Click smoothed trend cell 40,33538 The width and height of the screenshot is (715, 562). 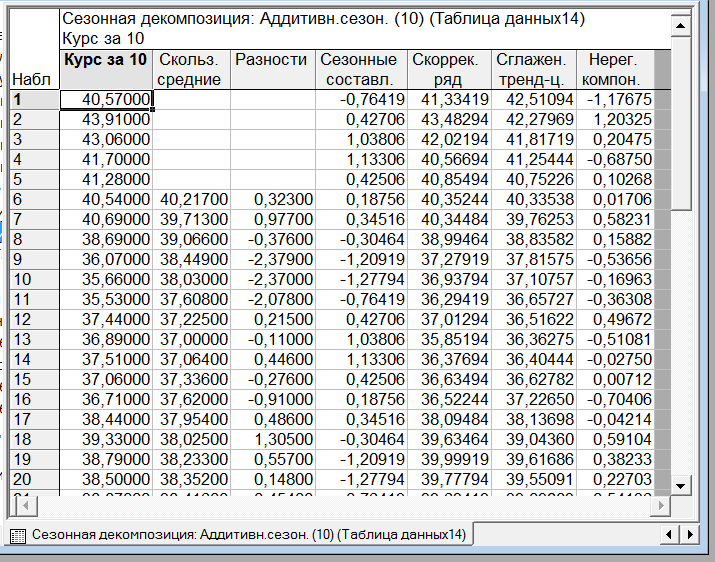(x=534, y=199)
